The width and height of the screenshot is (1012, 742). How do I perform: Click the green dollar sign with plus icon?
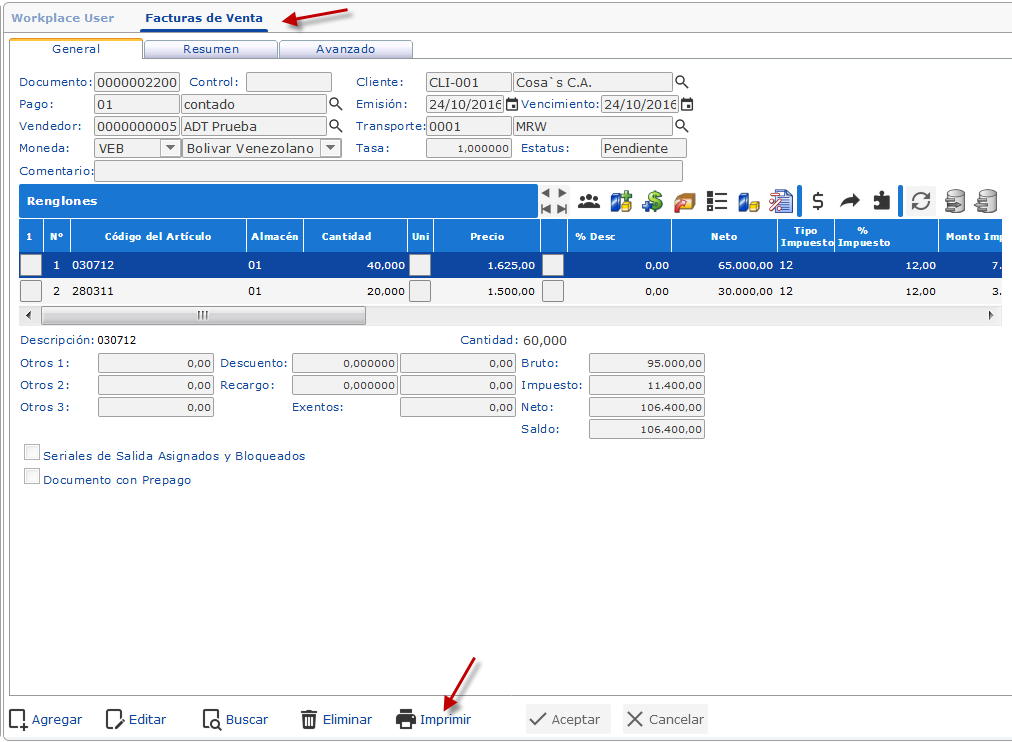coord(652,201)
